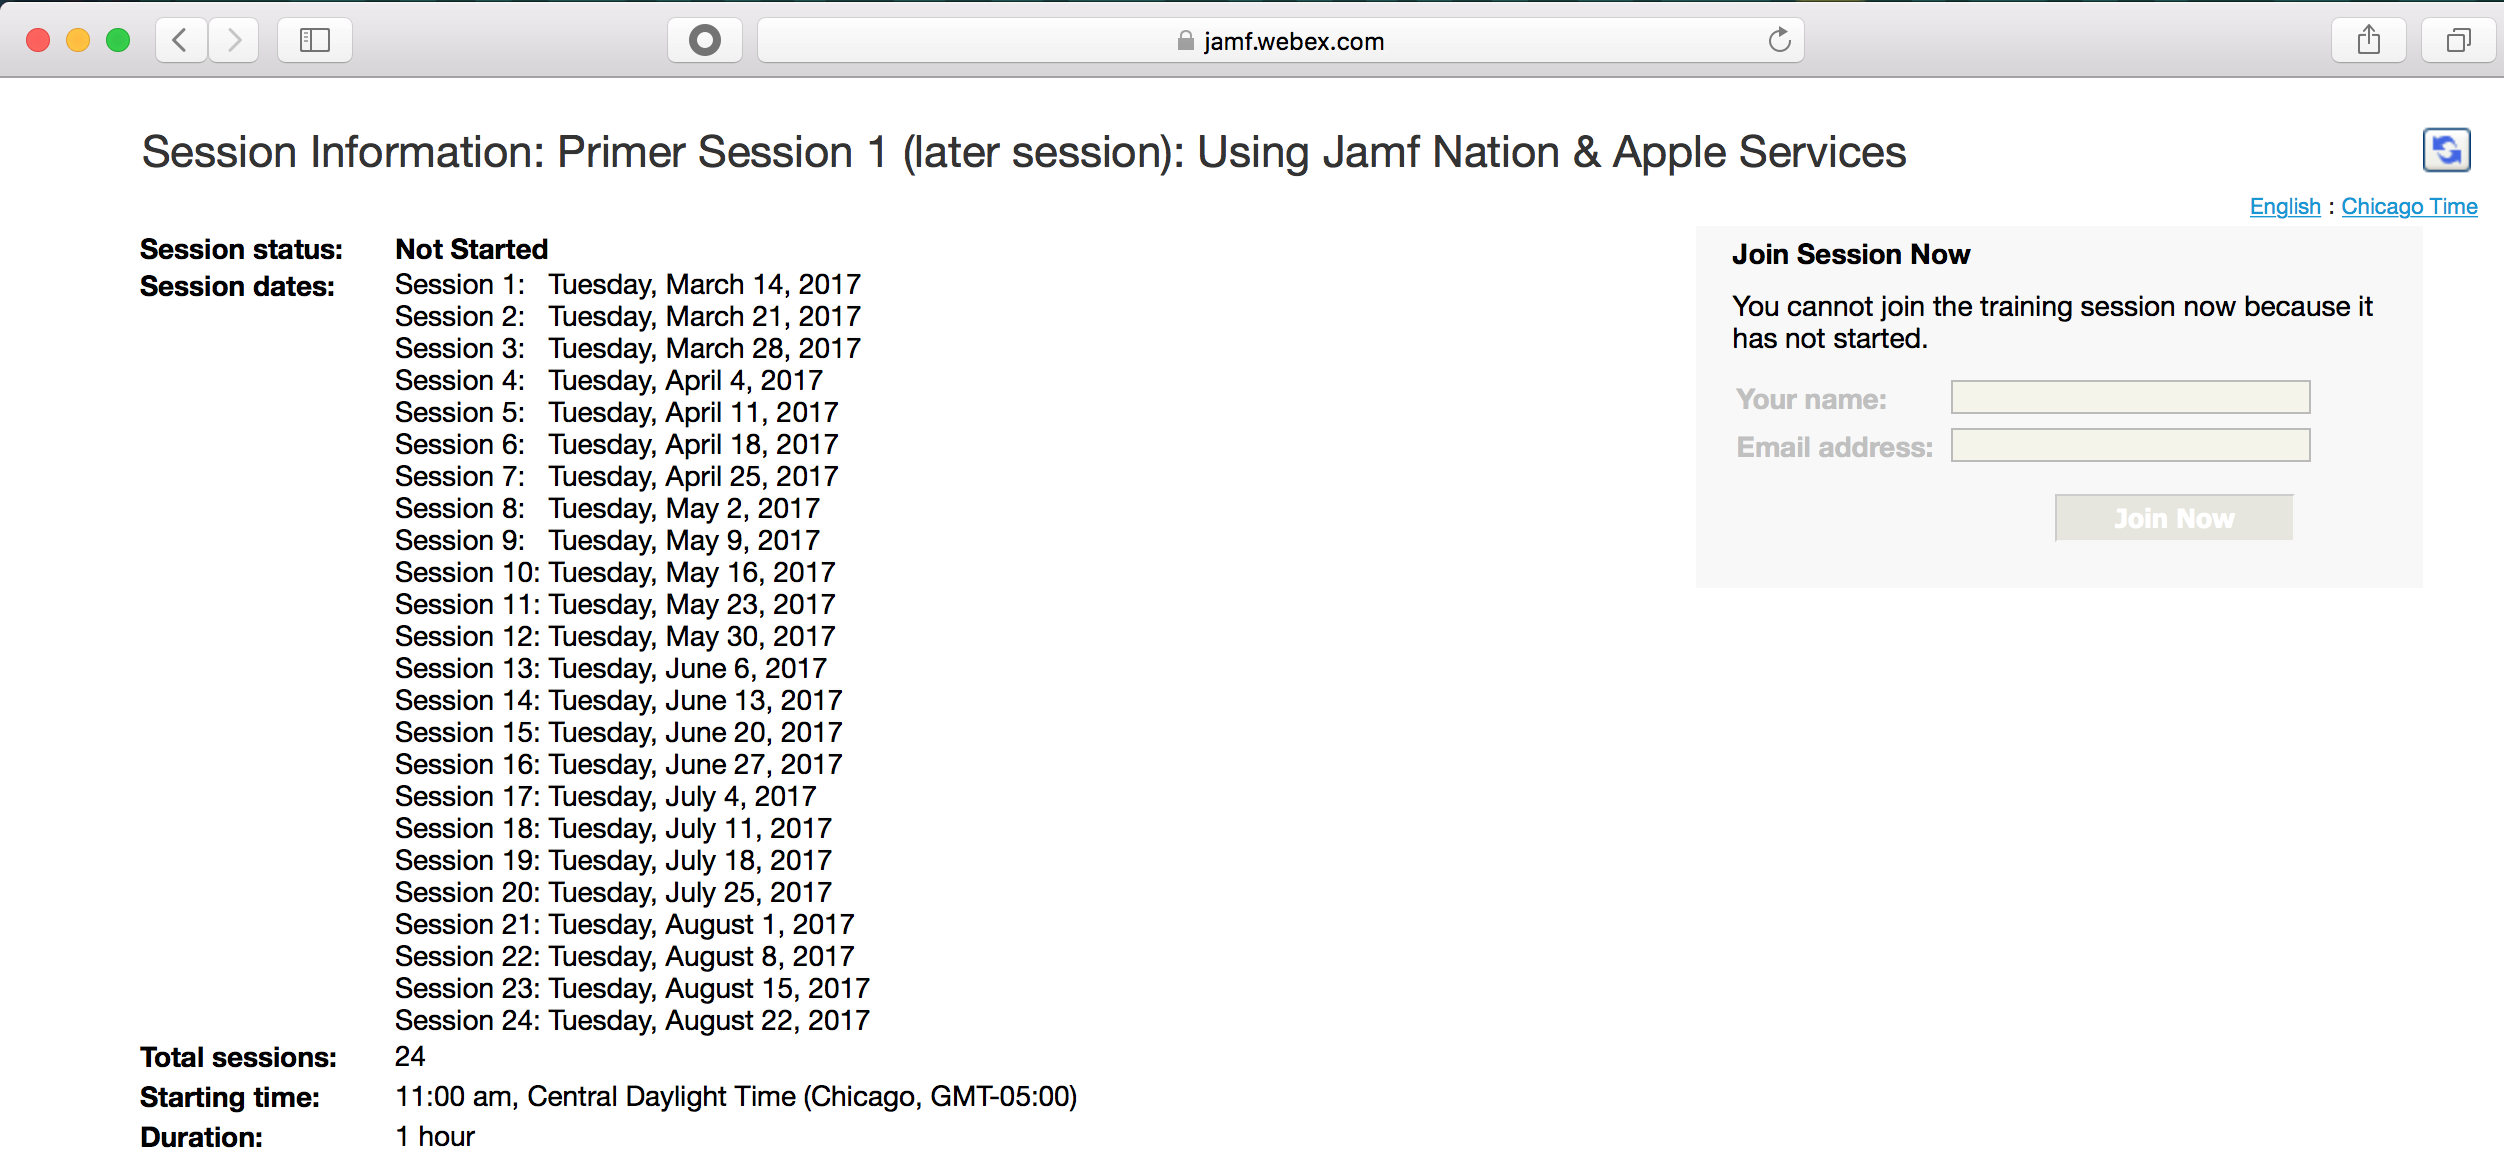
Task: Select 'Tuesday, August 1, 2017' date
Action: [702, 925]
